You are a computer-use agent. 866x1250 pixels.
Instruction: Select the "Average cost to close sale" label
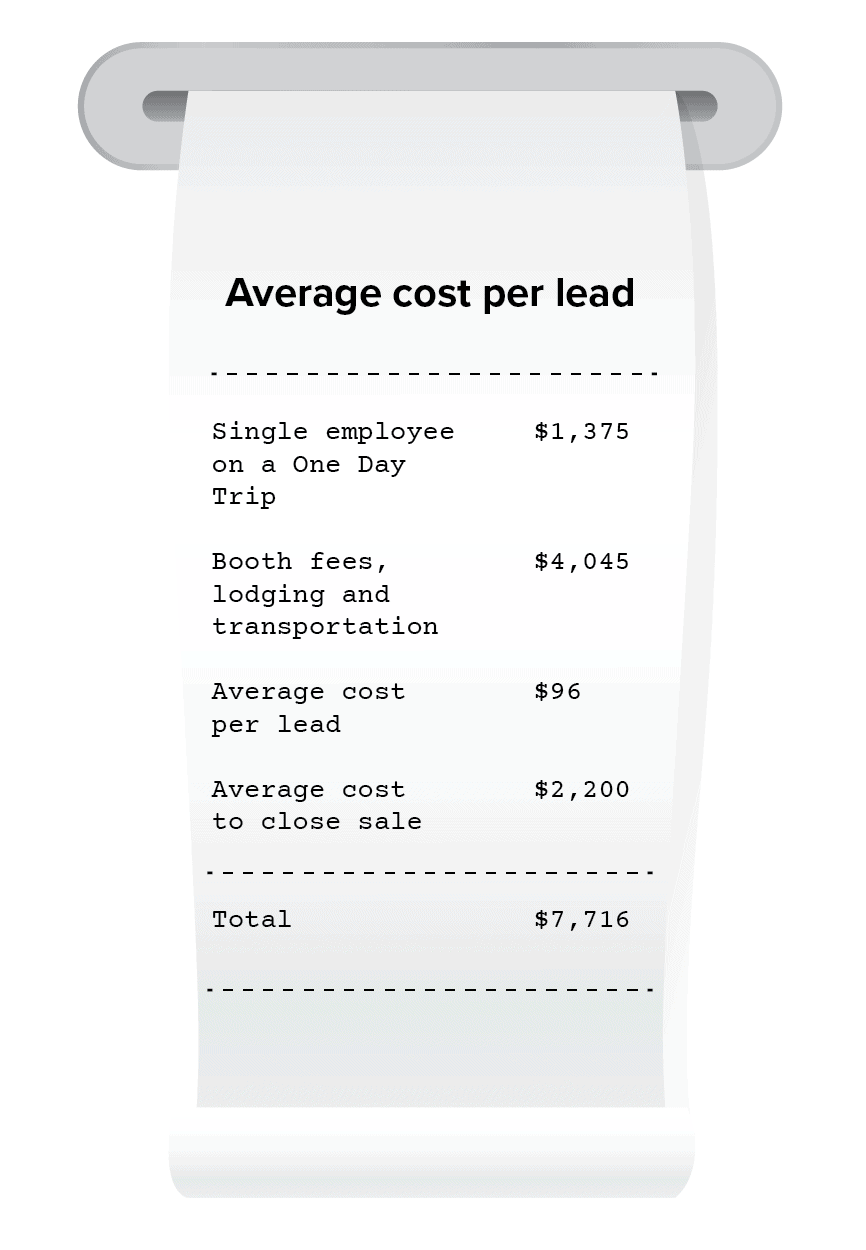pos(316,806)
